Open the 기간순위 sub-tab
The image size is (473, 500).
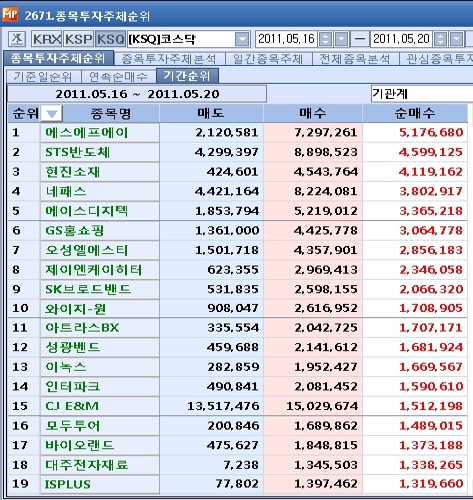pos(187,76)
